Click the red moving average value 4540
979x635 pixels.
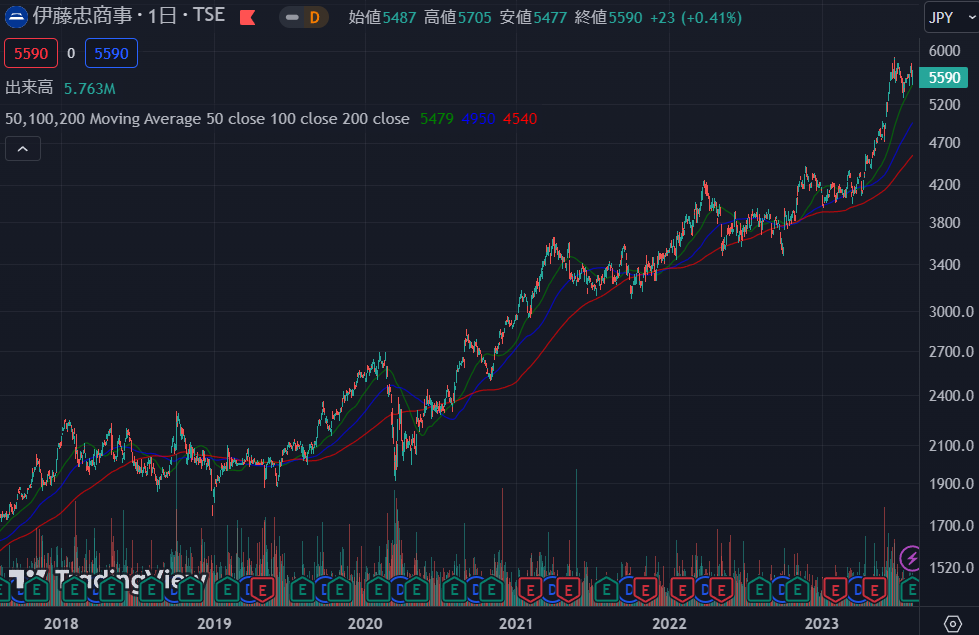pos(520,119)
